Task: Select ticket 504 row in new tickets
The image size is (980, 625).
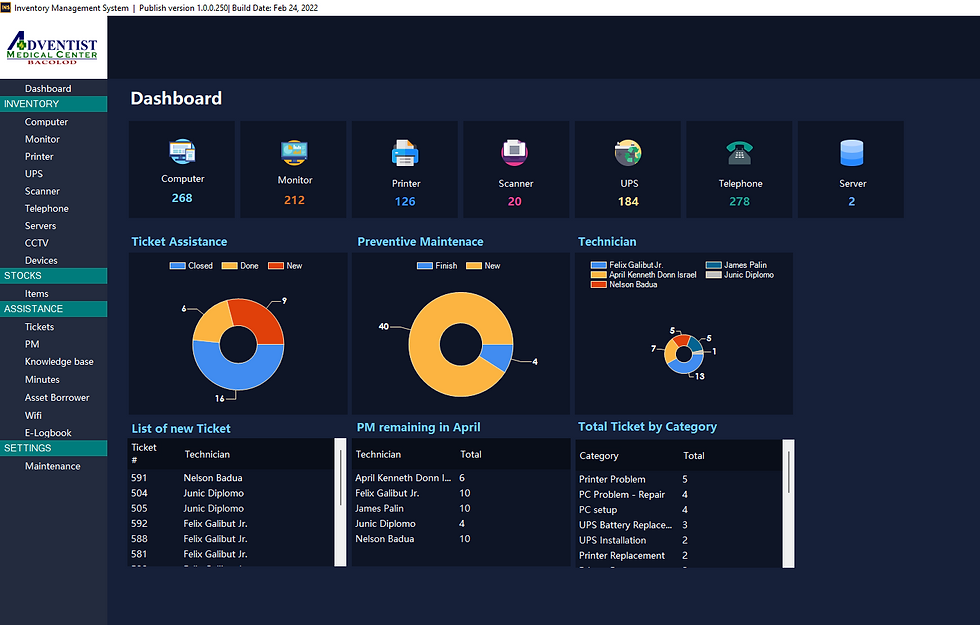Action: (x=231, y=493)
